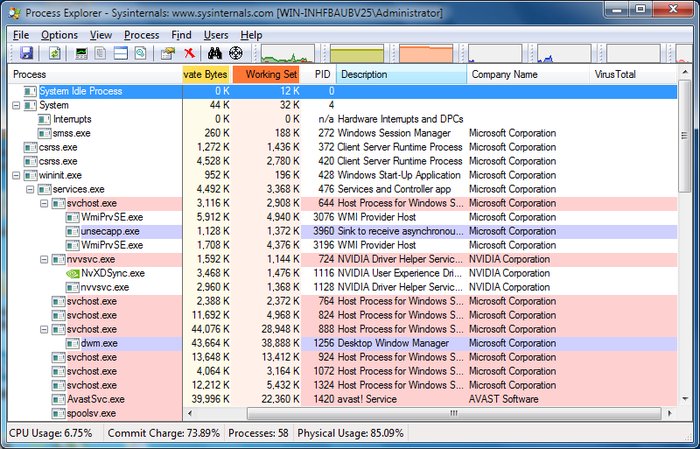Click the green CPU usage mini graph
Image resolution: width=700 pixels, height=449 pixels.
288,54
